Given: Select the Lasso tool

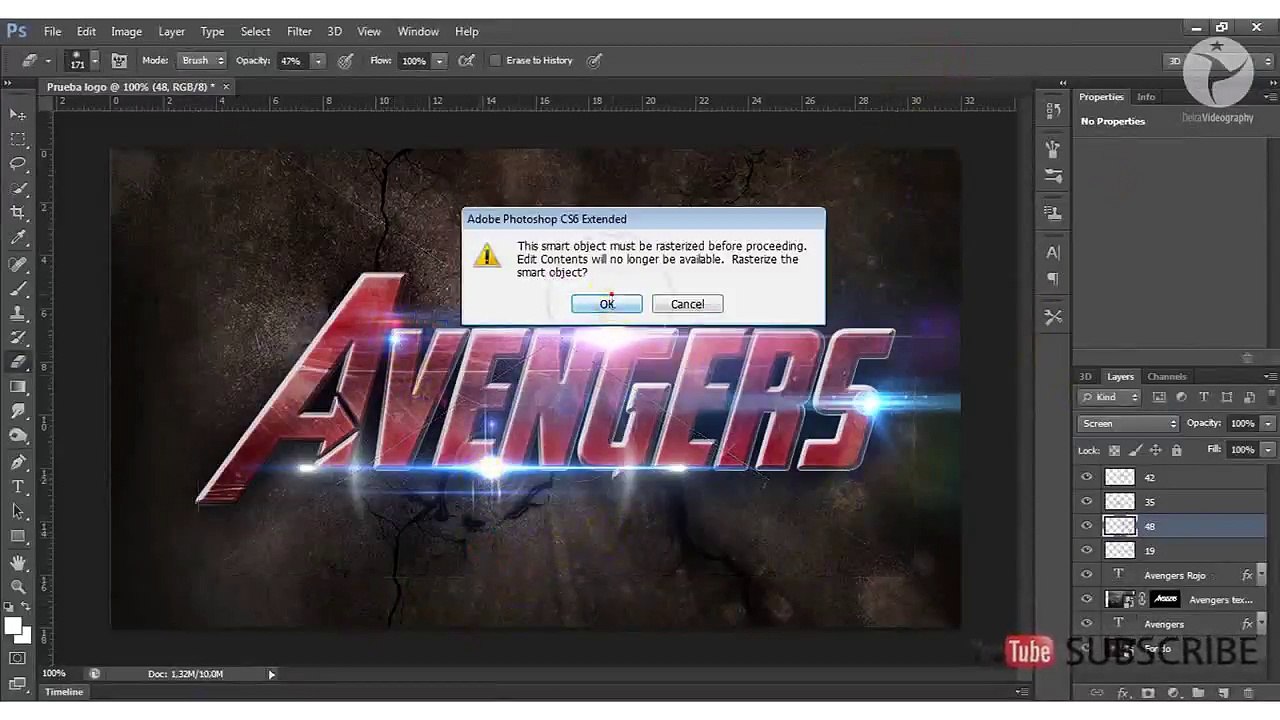Looking at the screenshot, I should click(x=18, y=163).
